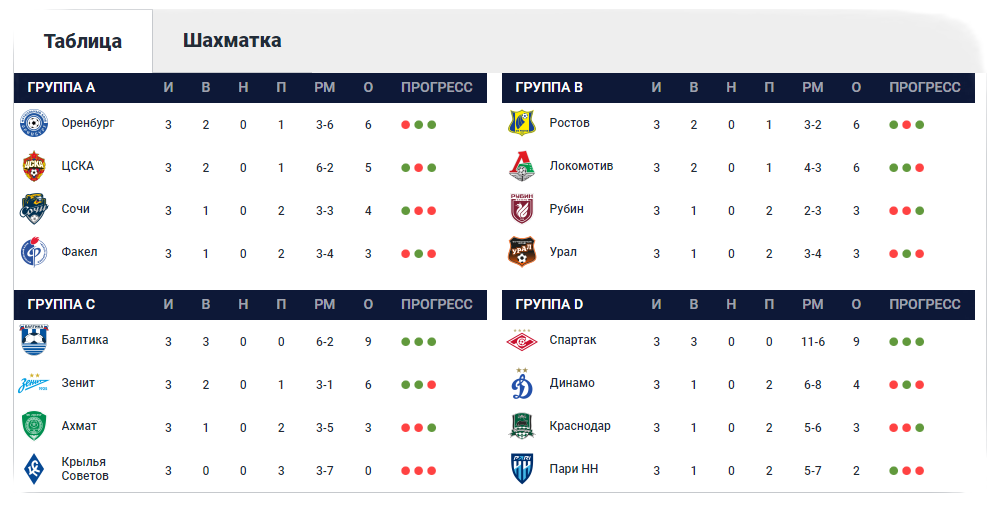The width and height of the screenshot is (1002, 510).
Task: Select the Sochi team logo
Action: (x=34, y=209)
